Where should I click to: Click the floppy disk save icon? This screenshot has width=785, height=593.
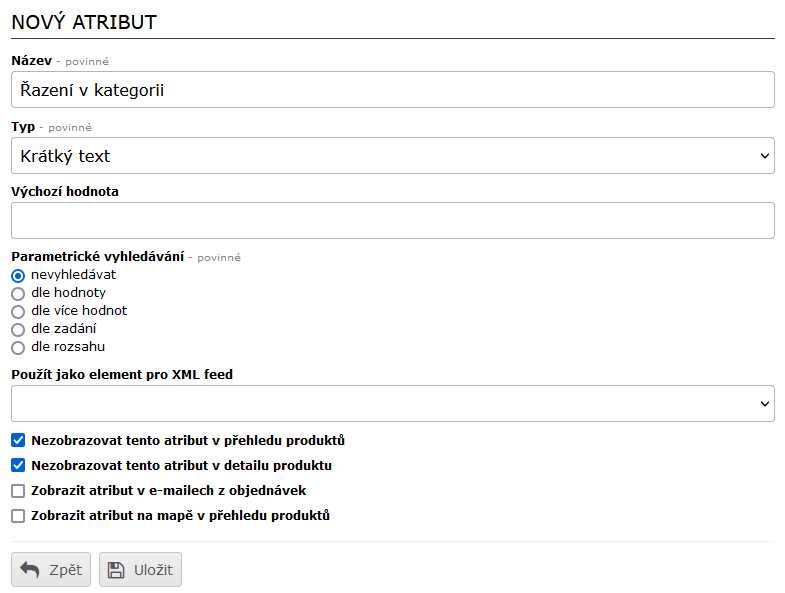[x=116, y=570]
